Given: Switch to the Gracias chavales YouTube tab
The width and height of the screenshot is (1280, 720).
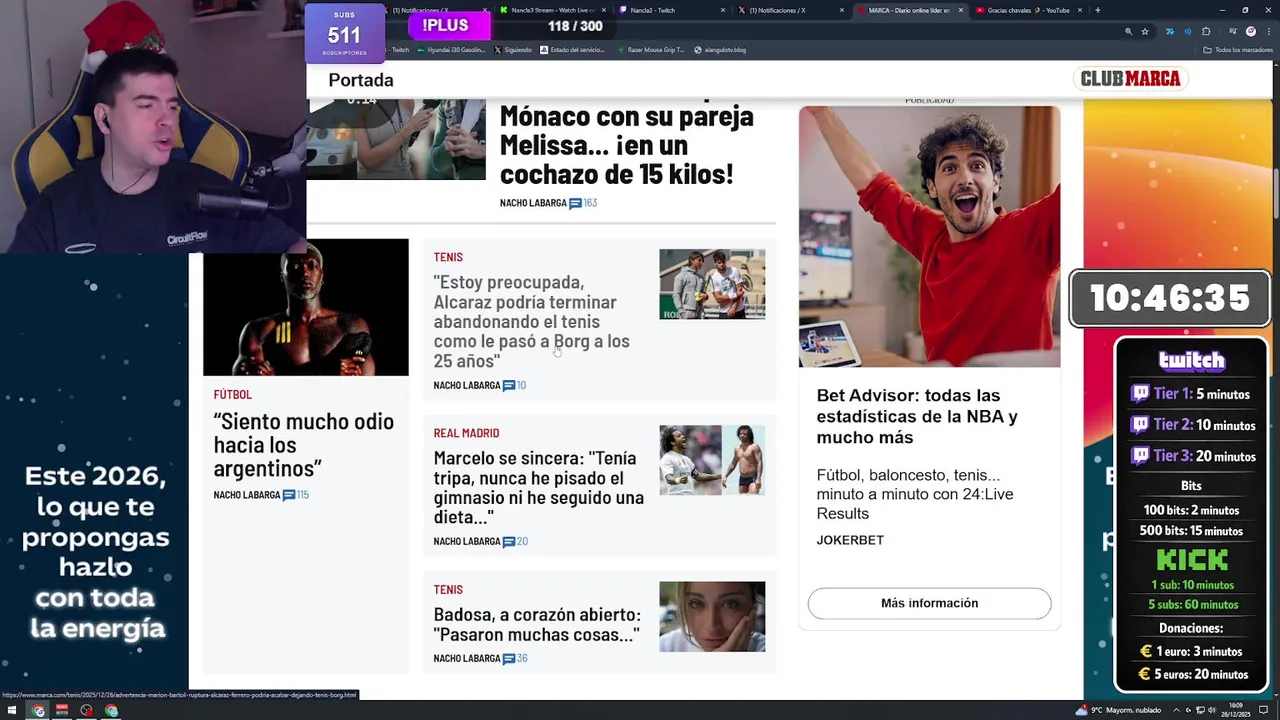Looking at the screenshot, I should click(x=1027, y=10).
